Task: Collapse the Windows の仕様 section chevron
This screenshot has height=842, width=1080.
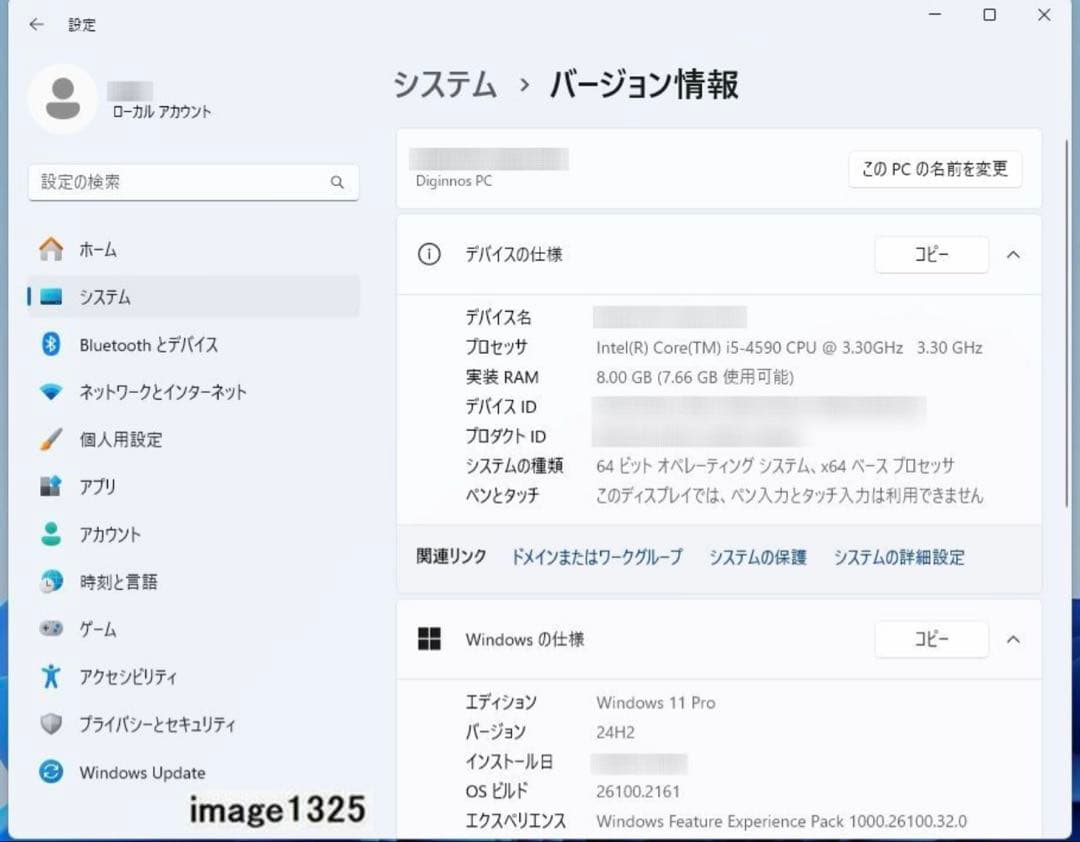Action: point(1013,639)
